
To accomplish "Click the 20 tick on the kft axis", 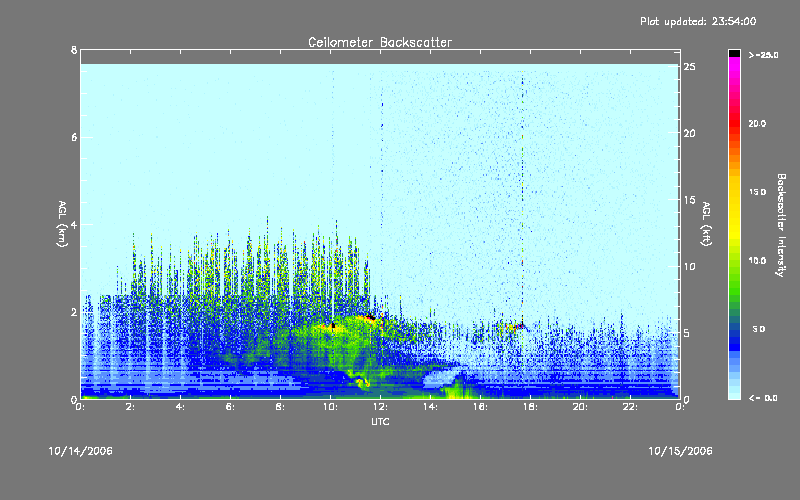I will [690, 133].
